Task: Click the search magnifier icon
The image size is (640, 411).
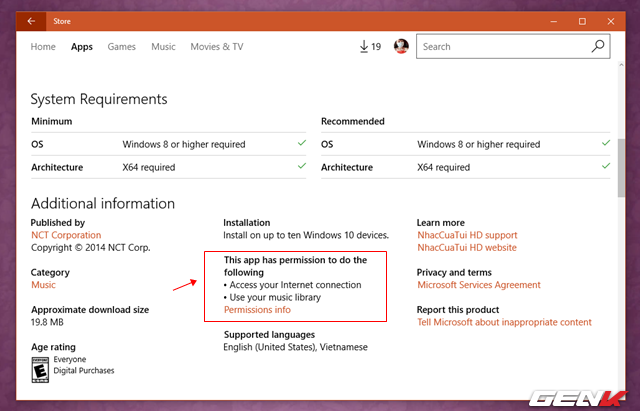Action: click(598, 46)
